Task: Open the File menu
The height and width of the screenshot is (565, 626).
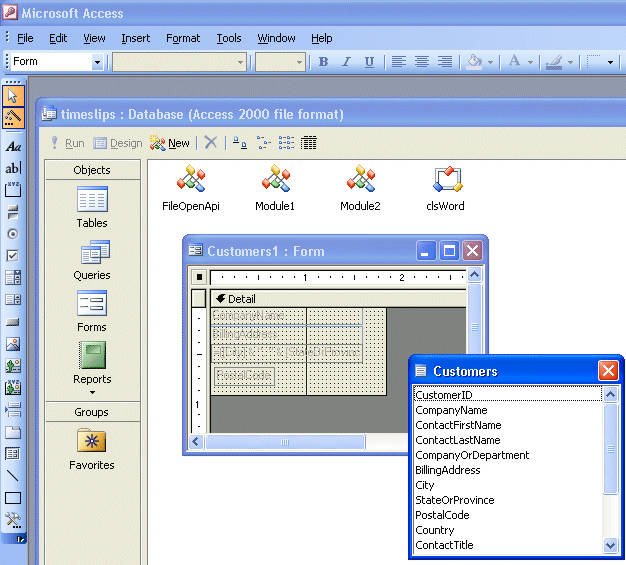Action: tap(25, 38)
